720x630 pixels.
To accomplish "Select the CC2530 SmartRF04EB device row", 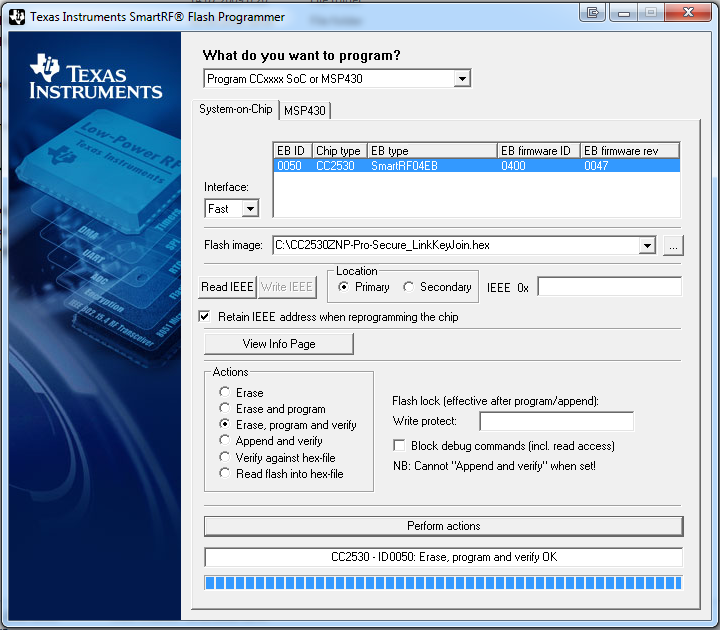I will tap(477, 166).
